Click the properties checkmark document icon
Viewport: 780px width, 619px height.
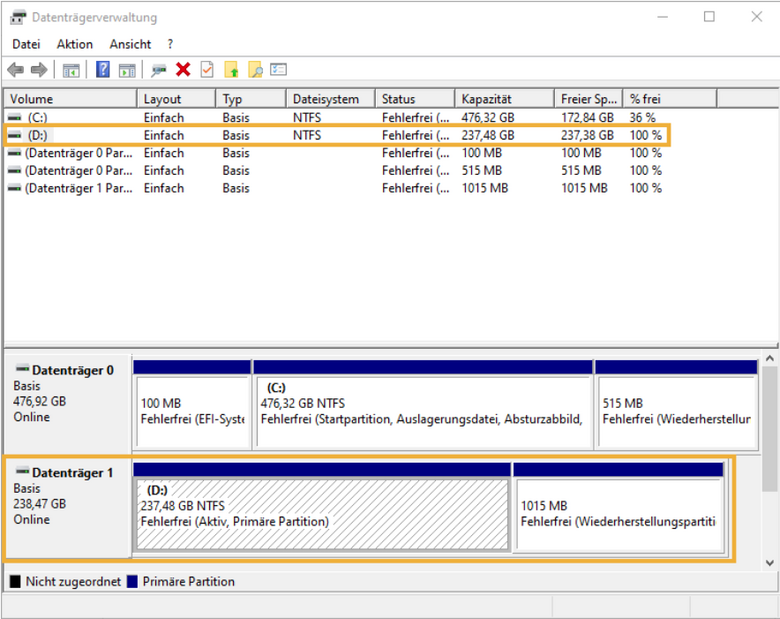coord(207,70)
